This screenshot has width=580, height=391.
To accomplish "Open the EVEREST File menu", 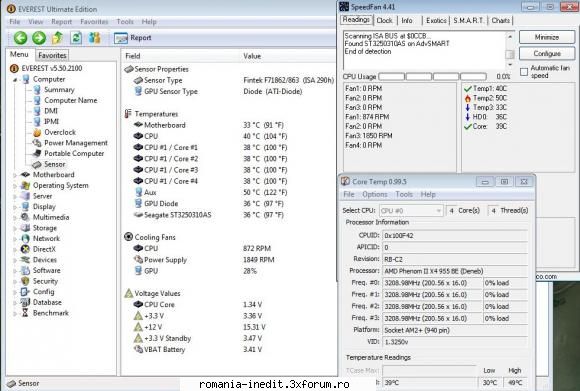I will pos(15,22).
